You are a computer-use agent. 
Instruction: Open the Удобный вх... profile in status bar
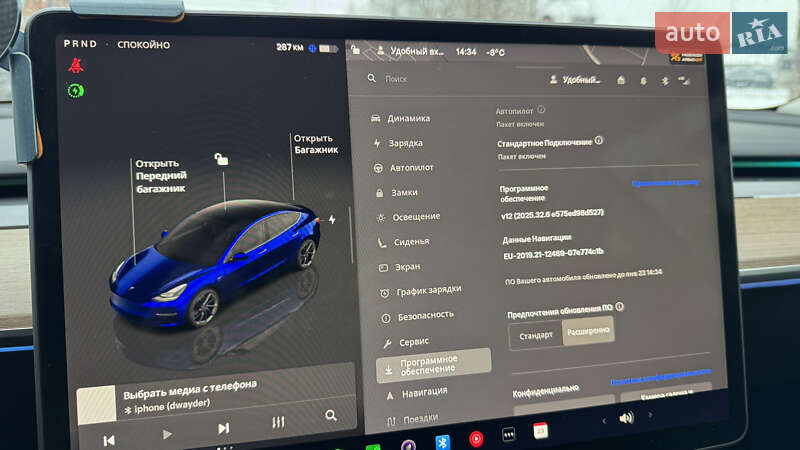pos(411,51)
